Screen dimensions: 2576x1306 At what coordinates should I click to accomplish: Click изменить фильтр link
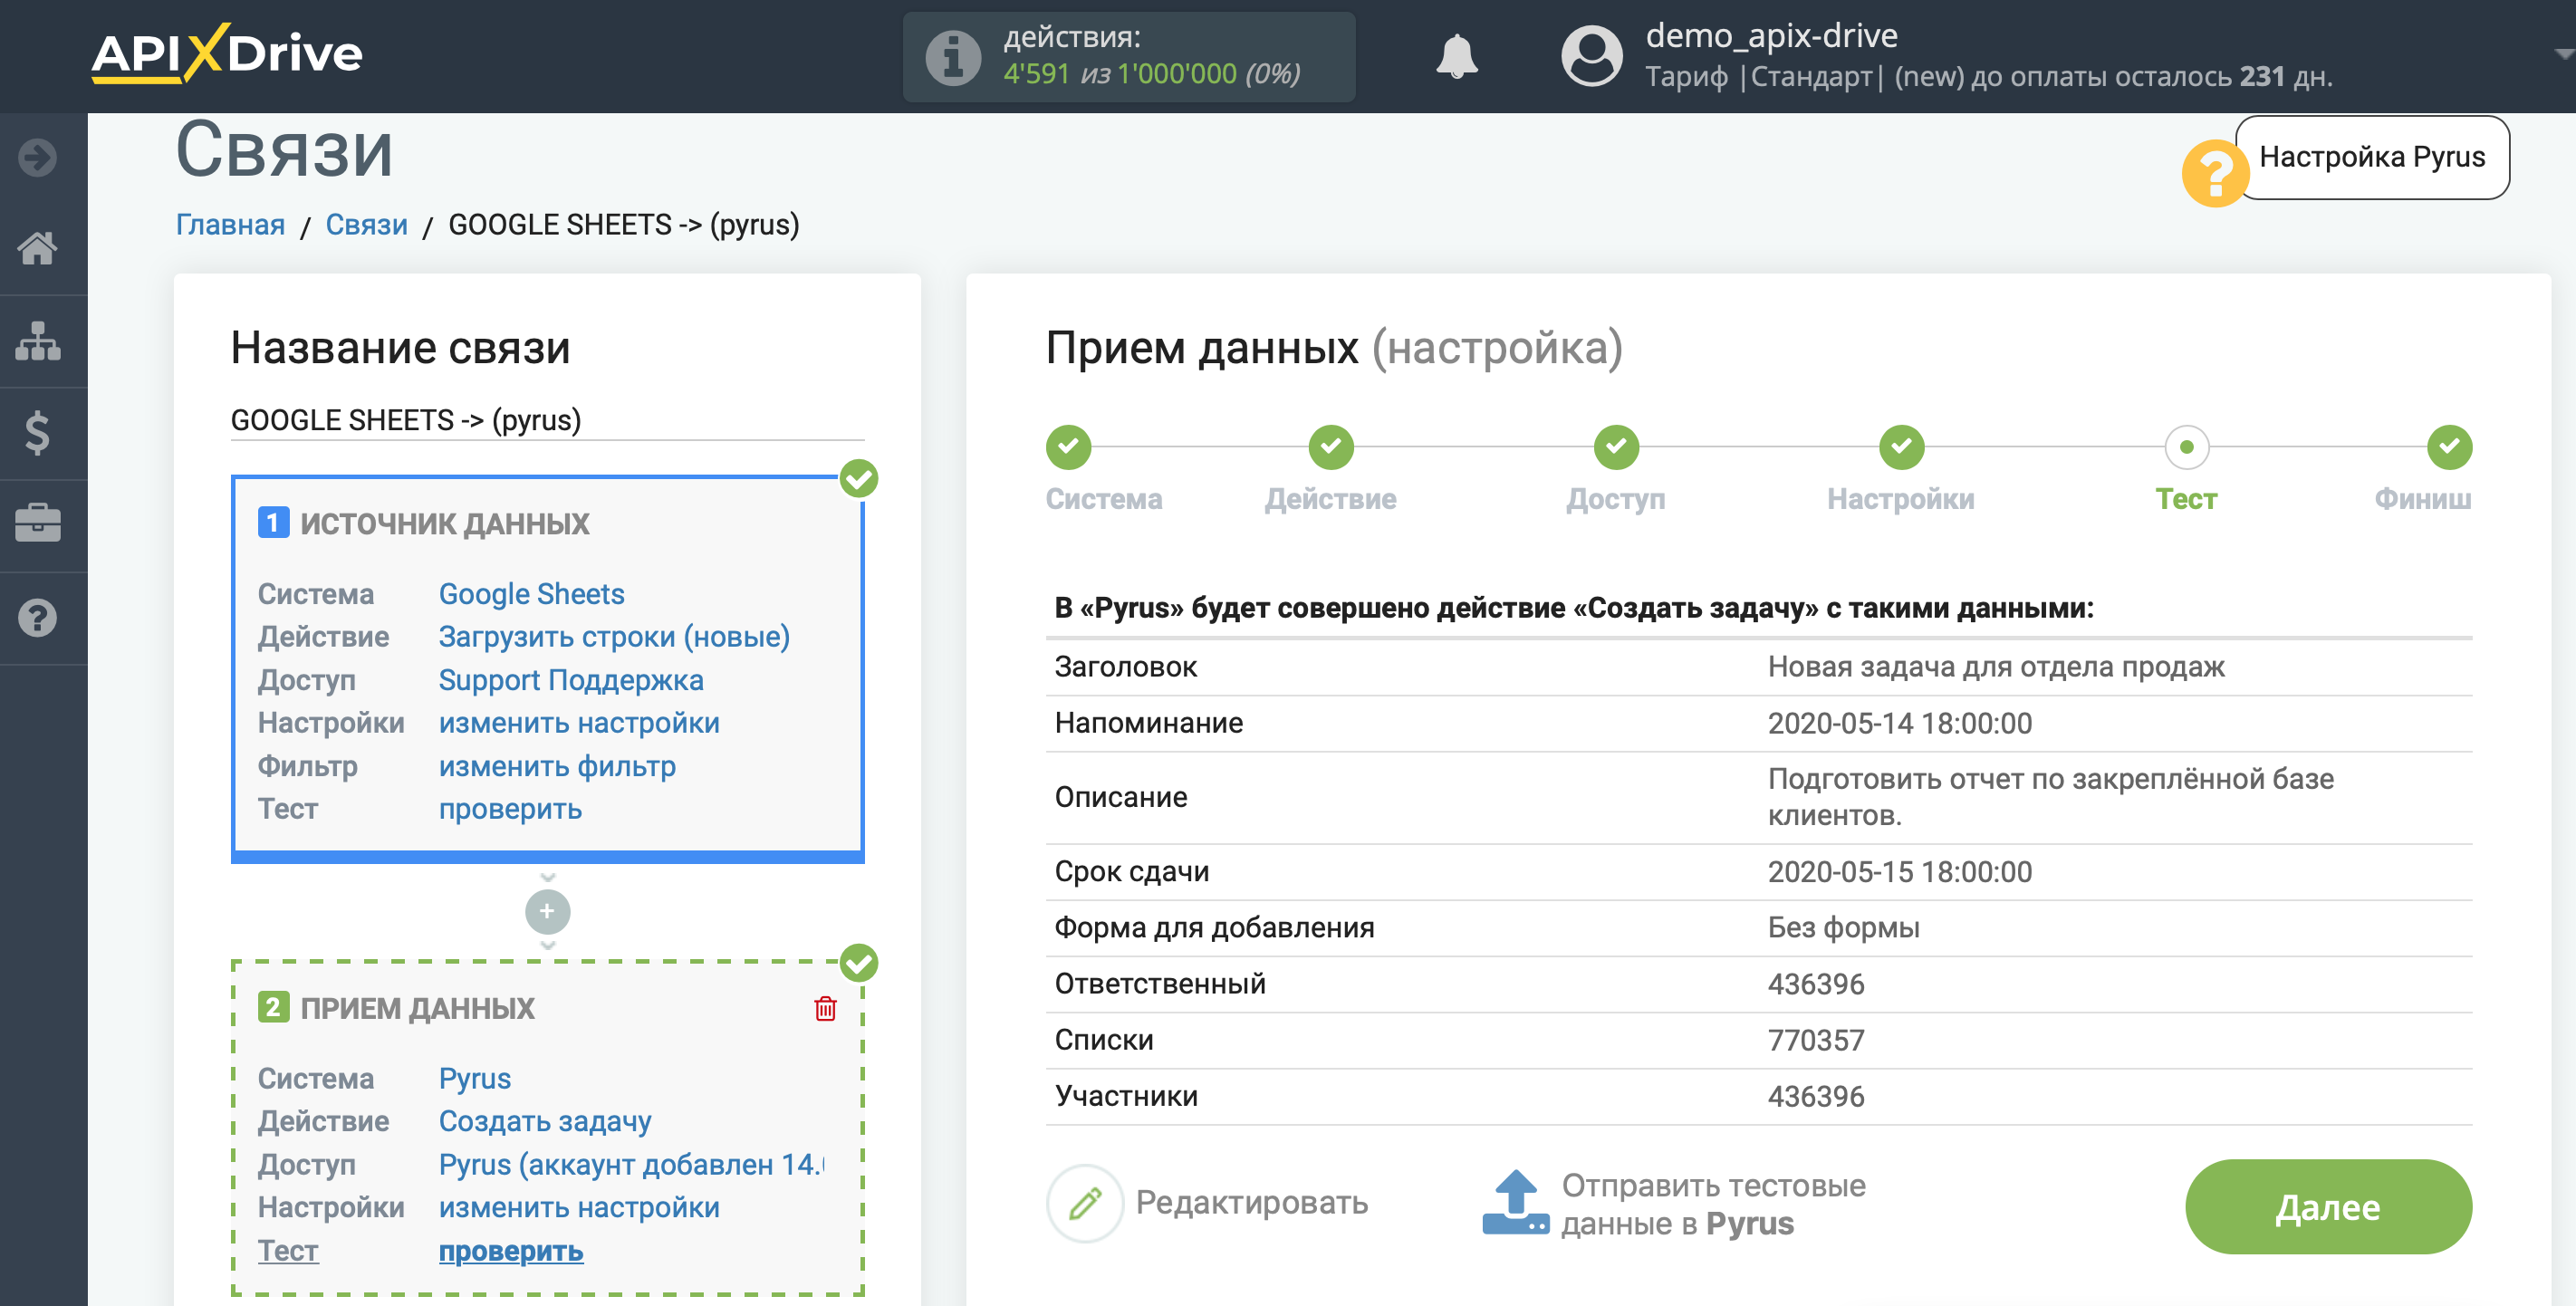click(x=557, y=766)
